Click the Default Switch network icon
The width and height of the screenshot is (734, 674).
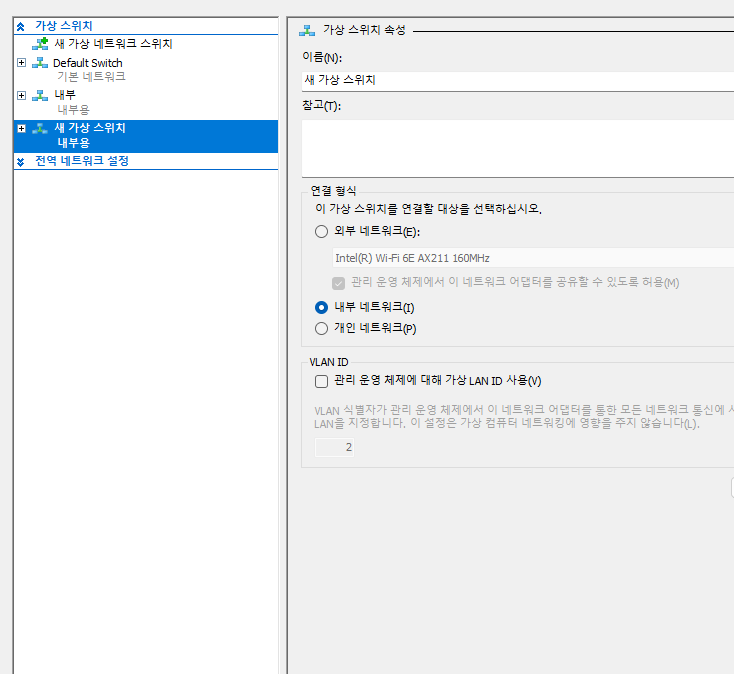point(40,63)
